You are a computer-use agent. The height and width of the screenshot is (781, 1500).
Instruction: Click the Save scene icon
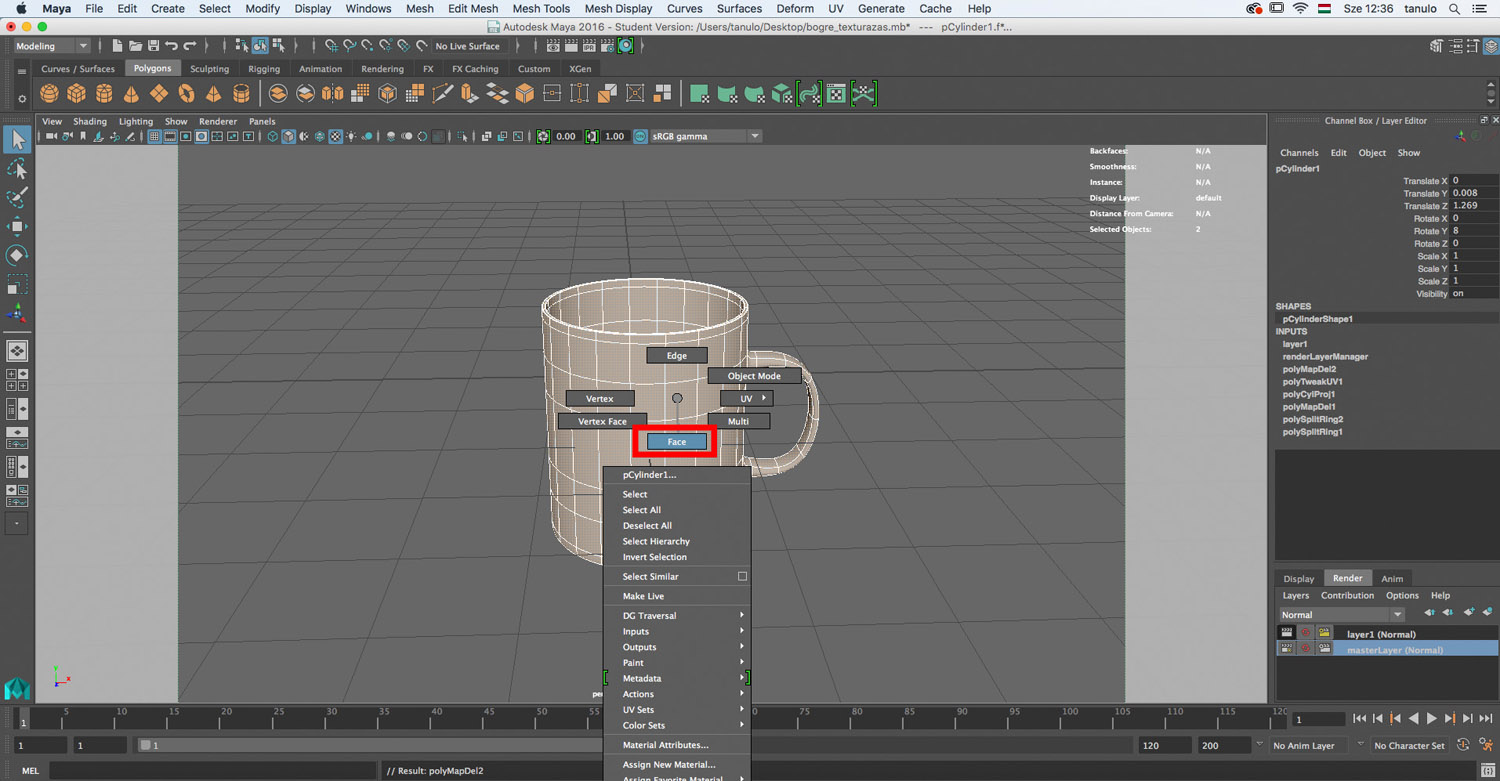click(153, 46)
